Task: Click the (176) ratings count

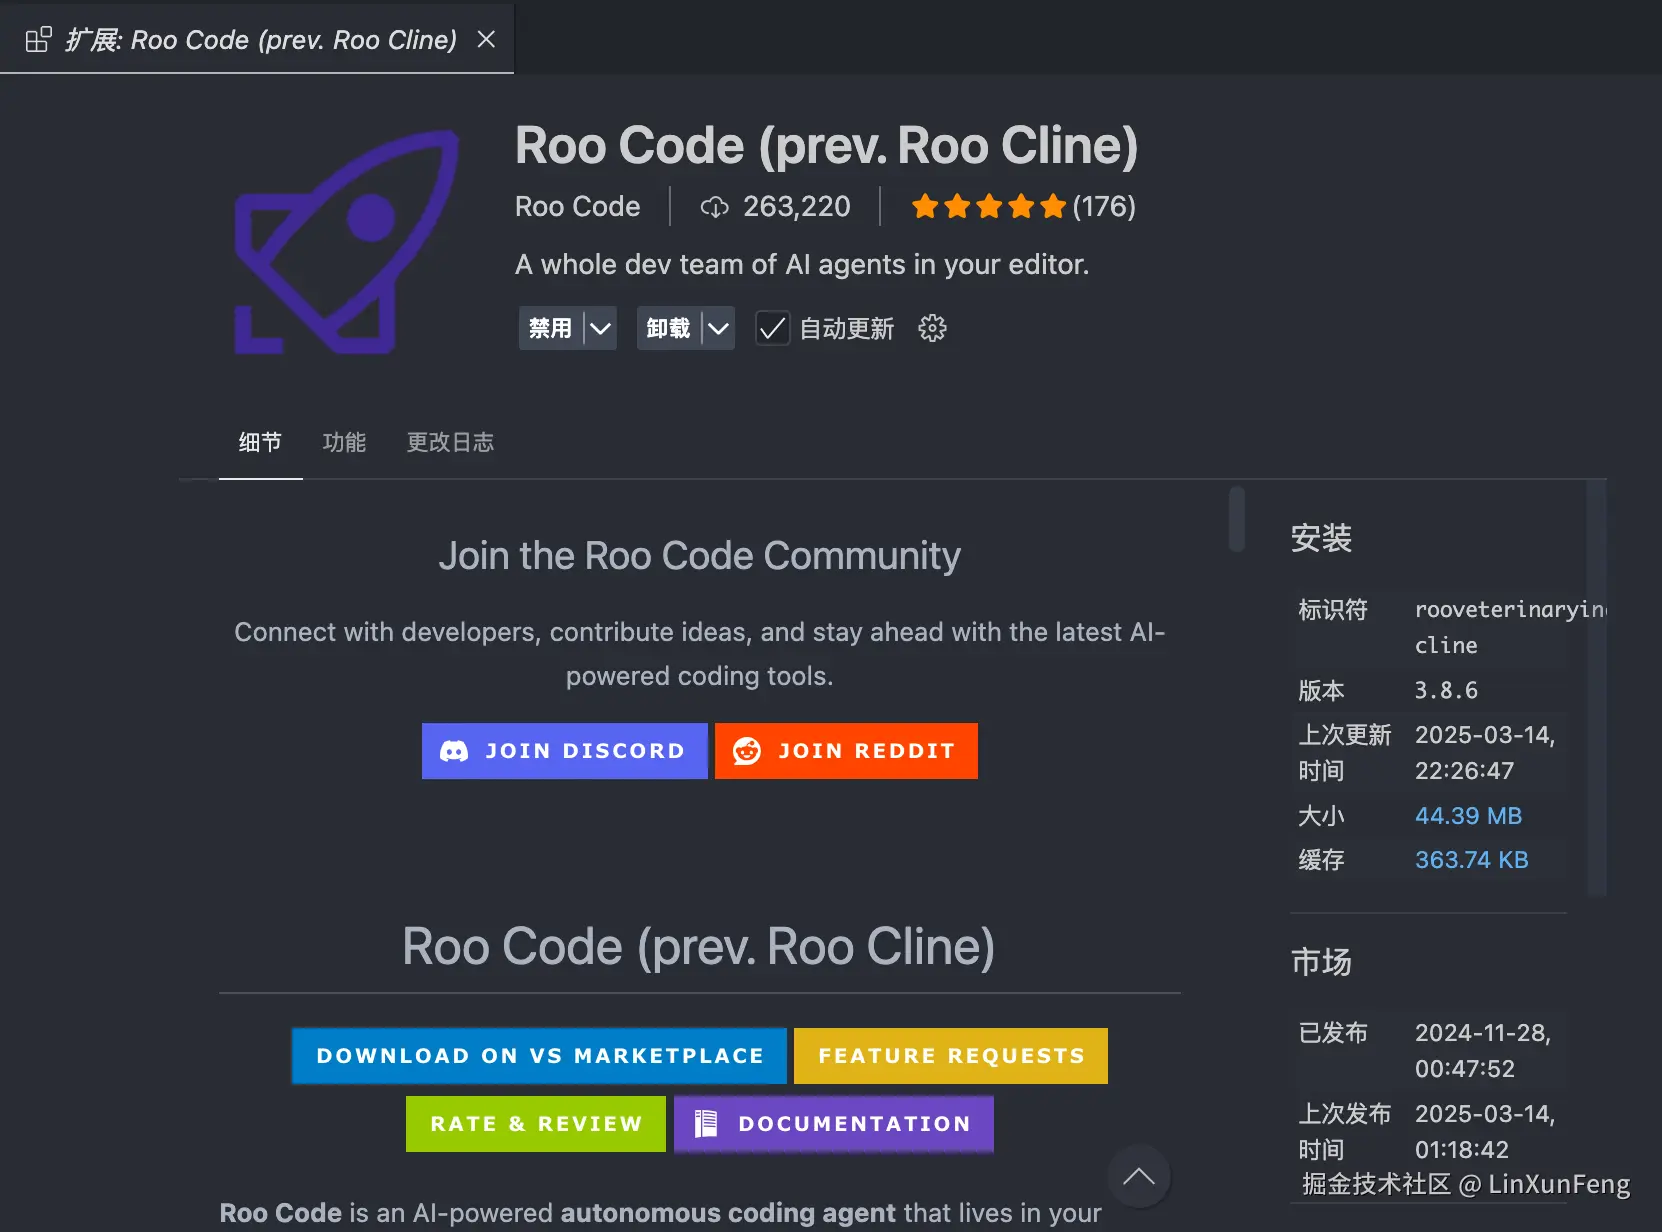Action: (x=1104, y=207)
